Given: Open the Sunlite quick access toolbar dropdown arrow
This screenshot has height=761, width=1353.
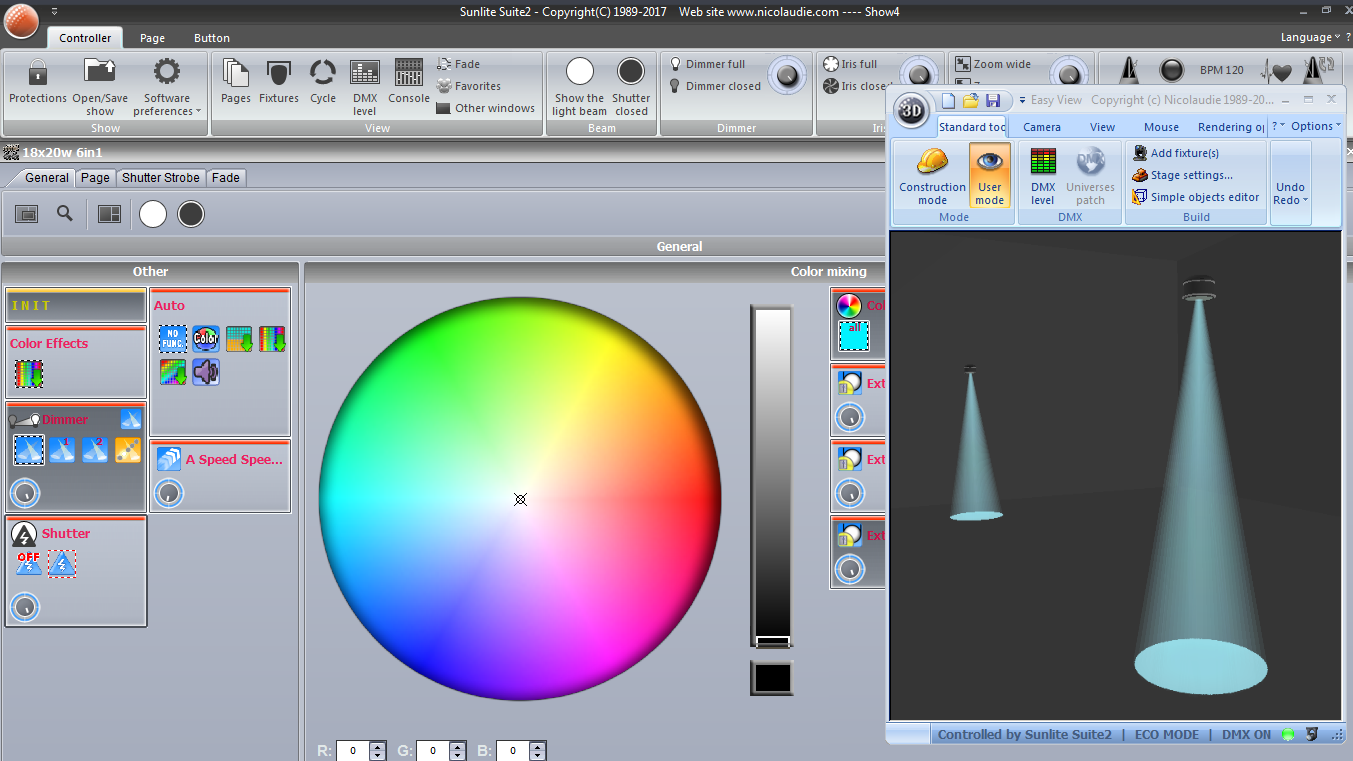Looking at the screenshot, I should 54,11.
